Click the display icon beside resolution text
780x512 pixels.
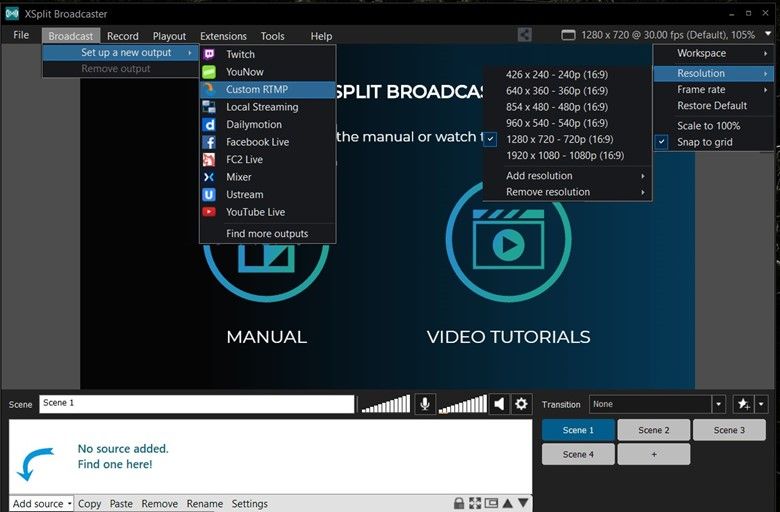568,35
